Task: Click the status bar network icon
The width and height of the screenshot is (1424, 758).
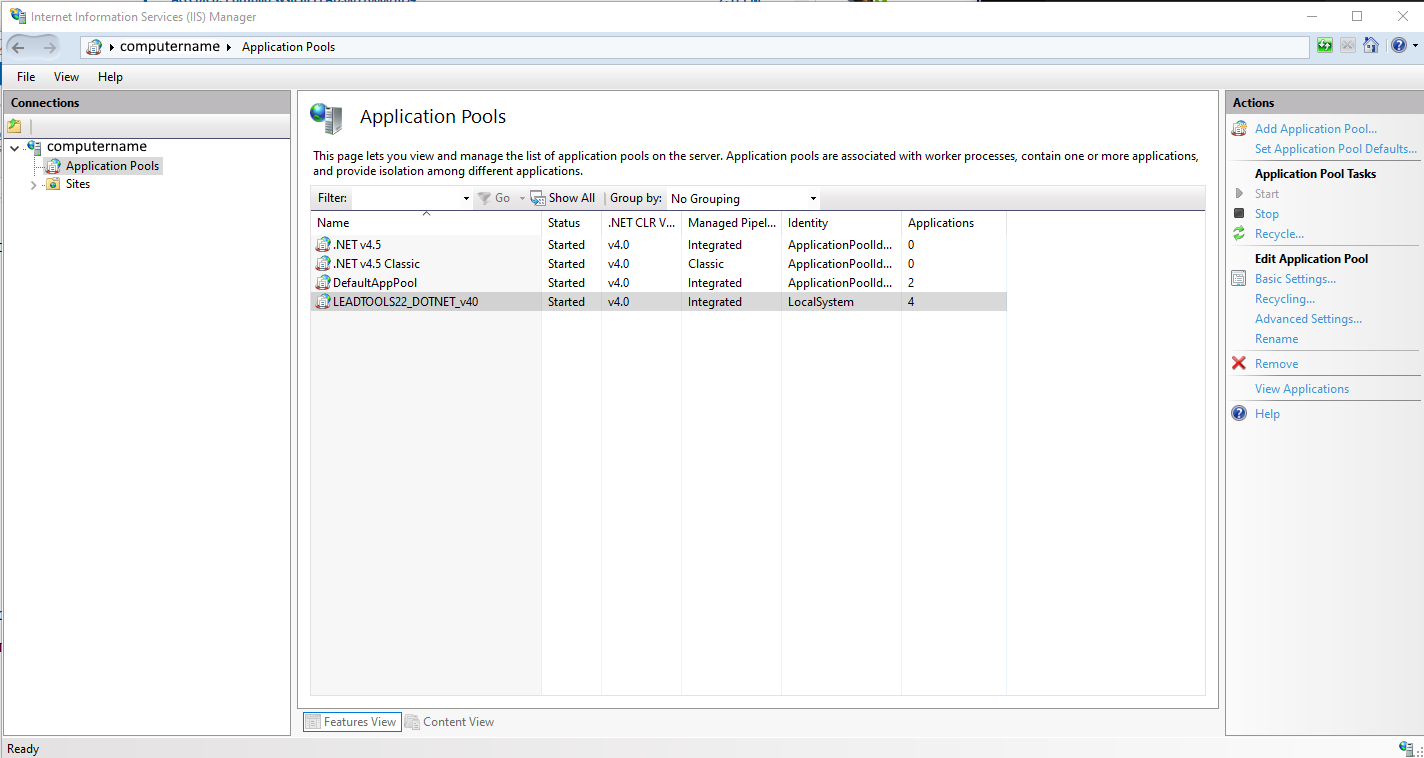Action: click(x=1408, y=749)
